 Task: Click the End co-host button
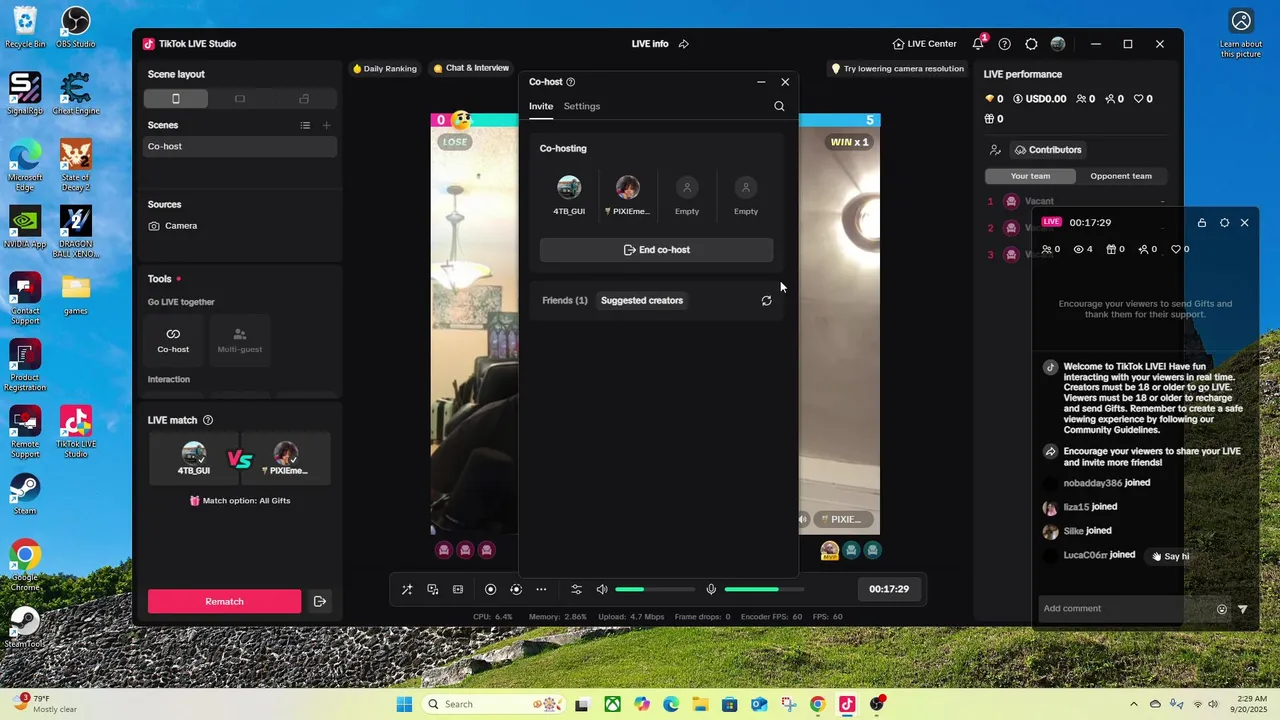(656, 250)
